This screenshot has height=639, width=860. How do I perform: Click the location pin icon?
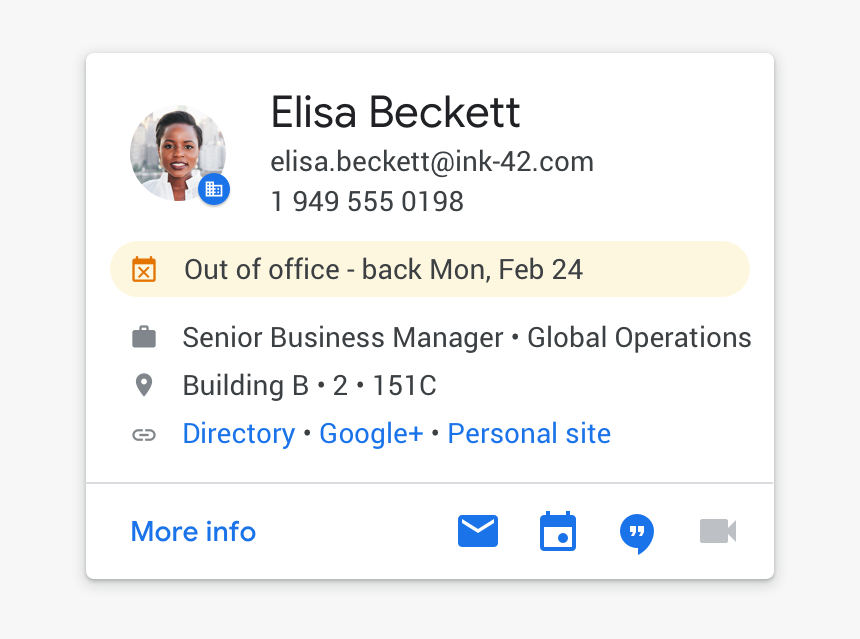[x=144, y=385]
